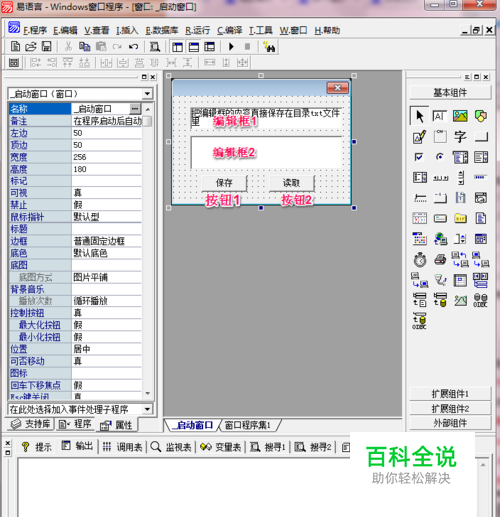The image size is (500, 517).
Task: Click the Undo arrow toolbar icon
Action: pos(133,47)
